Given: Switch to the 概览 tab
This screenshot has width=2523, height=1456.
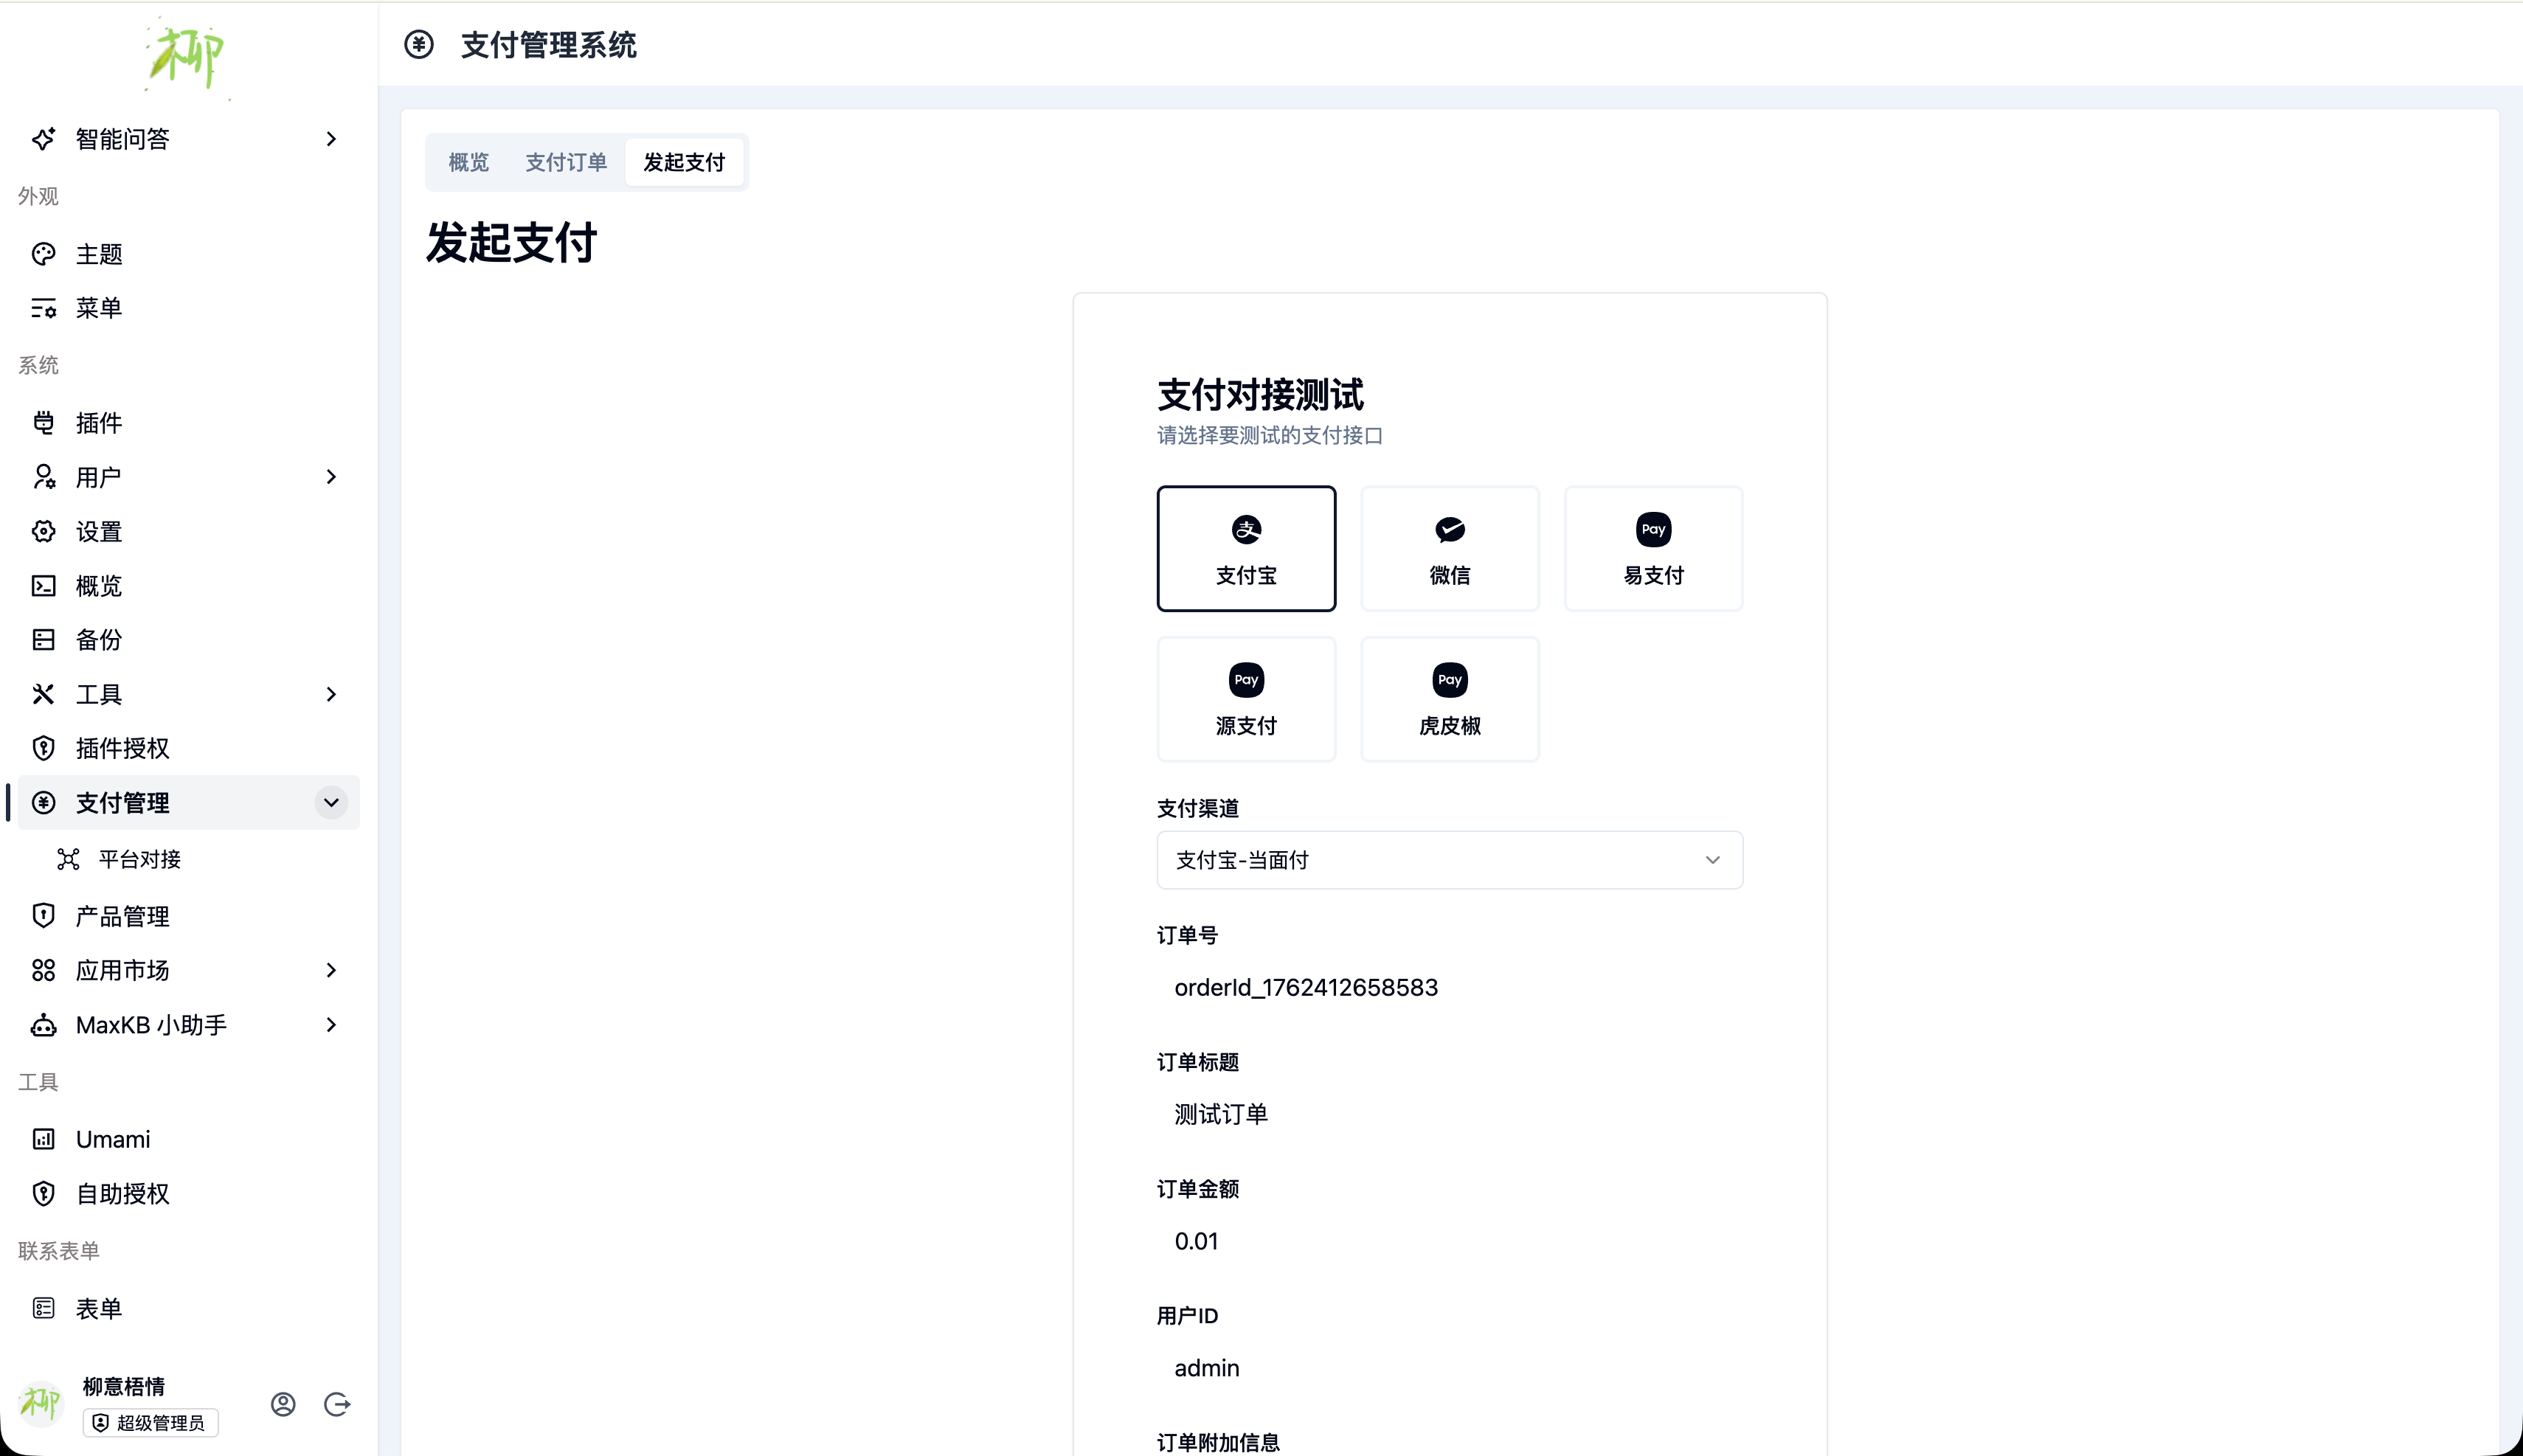Looking at the screenshot, I should point(467,161).
